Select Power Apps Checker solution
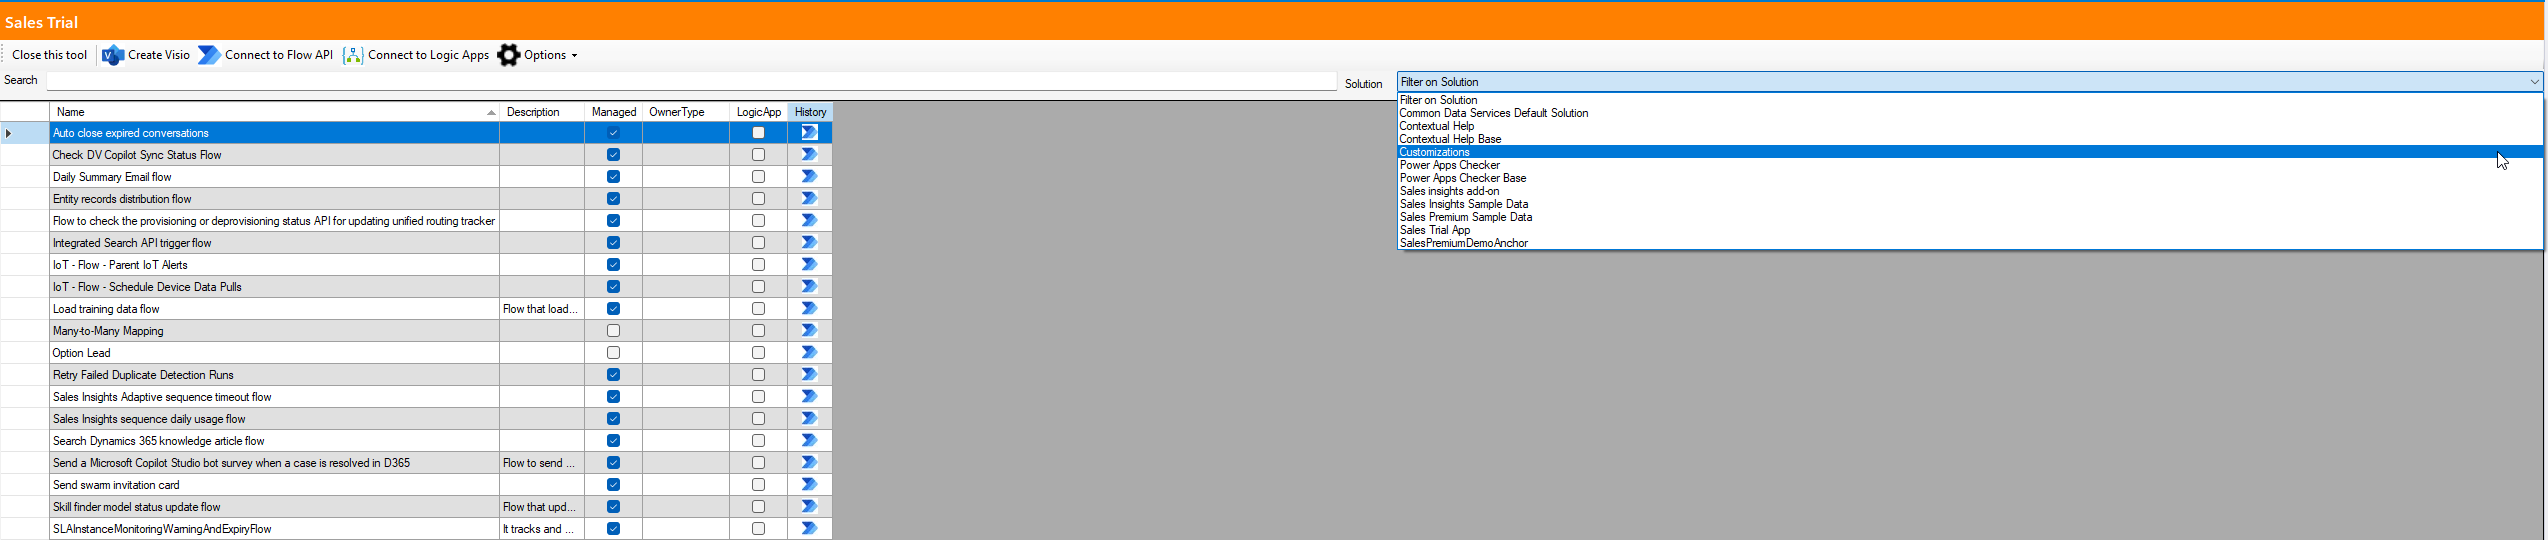This screenshot has height=540, width=2548. tap(1969, 165)
